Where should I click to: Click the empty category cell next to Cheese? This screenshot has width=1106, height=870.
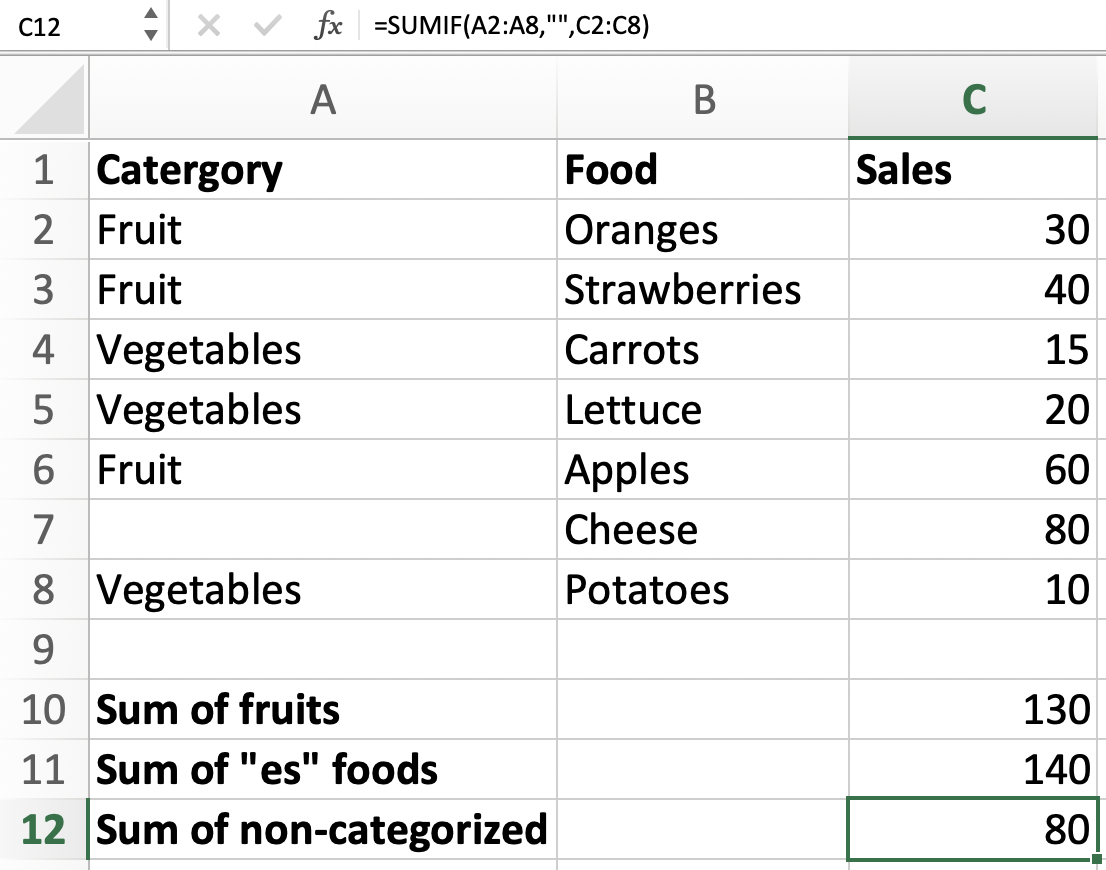tap(322, 530)
